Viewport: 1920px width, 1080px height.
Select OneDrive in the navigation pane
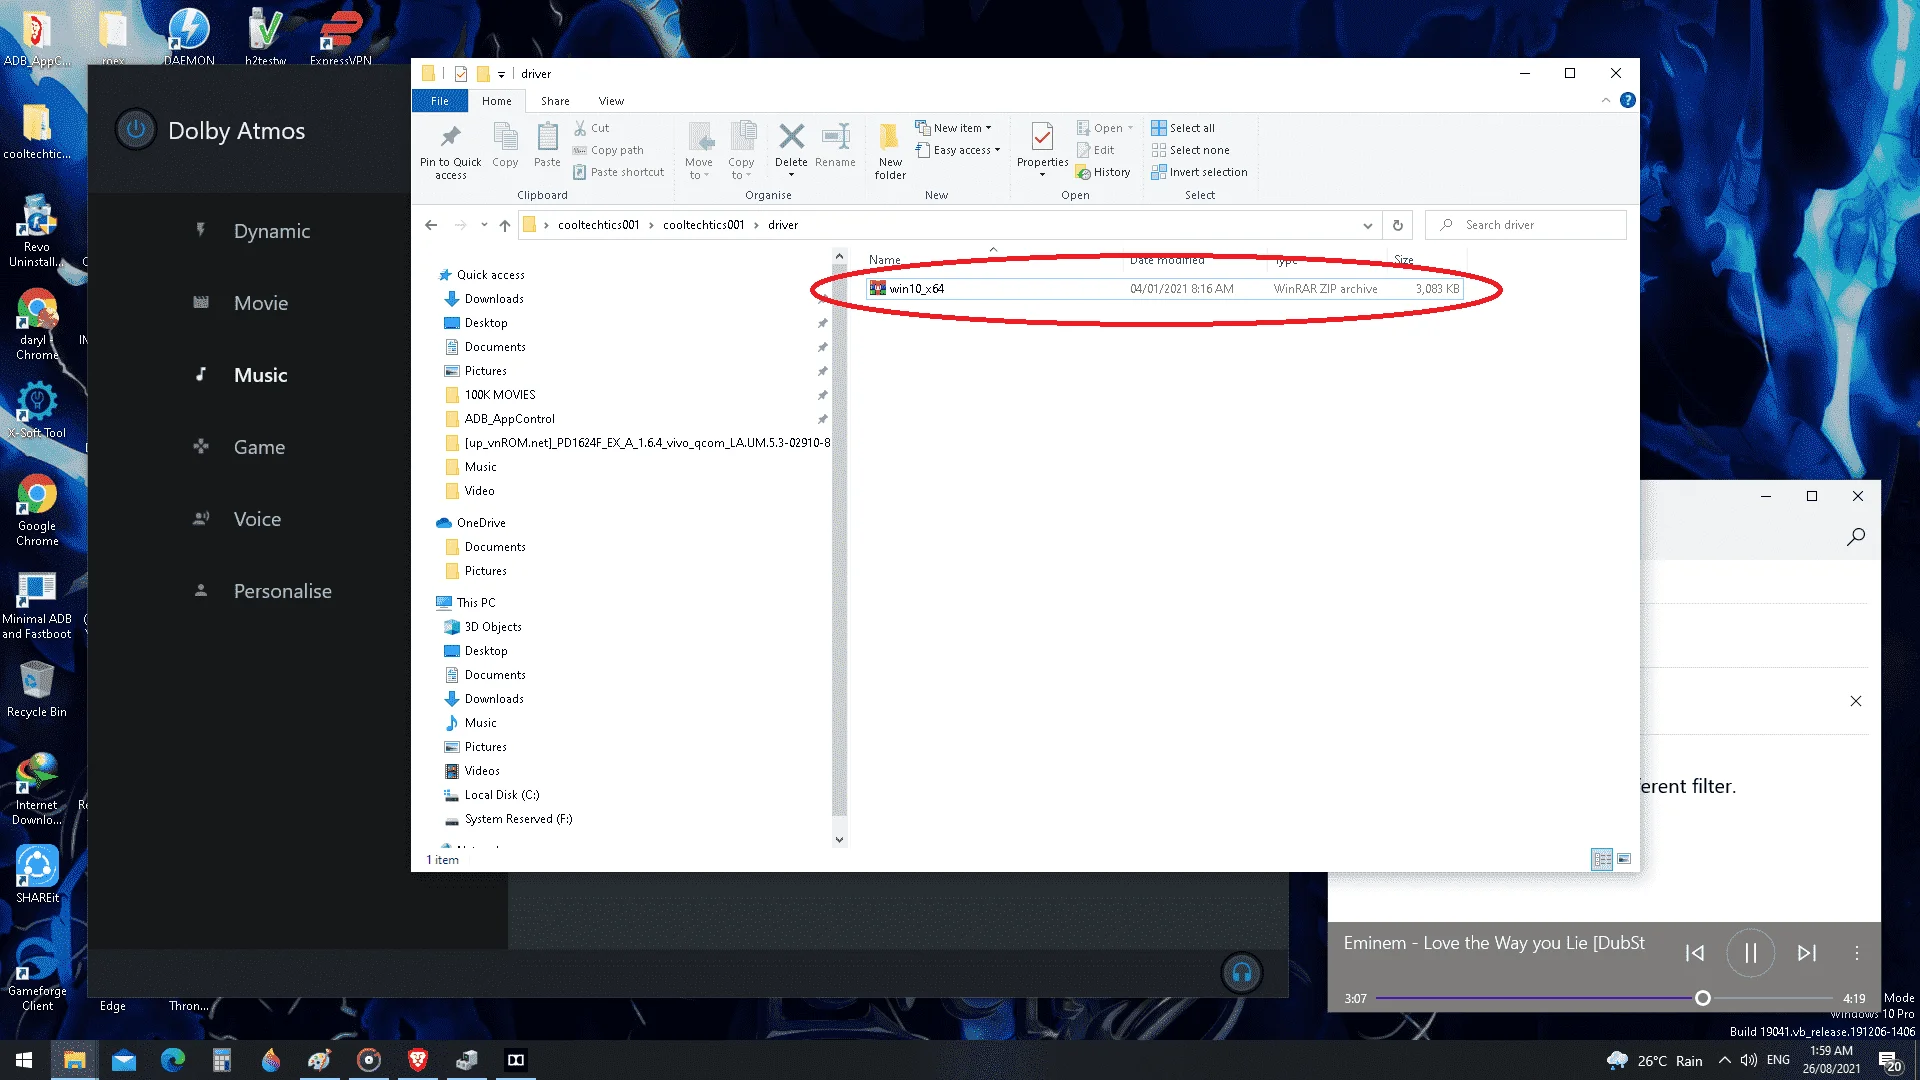click(481, 523)
